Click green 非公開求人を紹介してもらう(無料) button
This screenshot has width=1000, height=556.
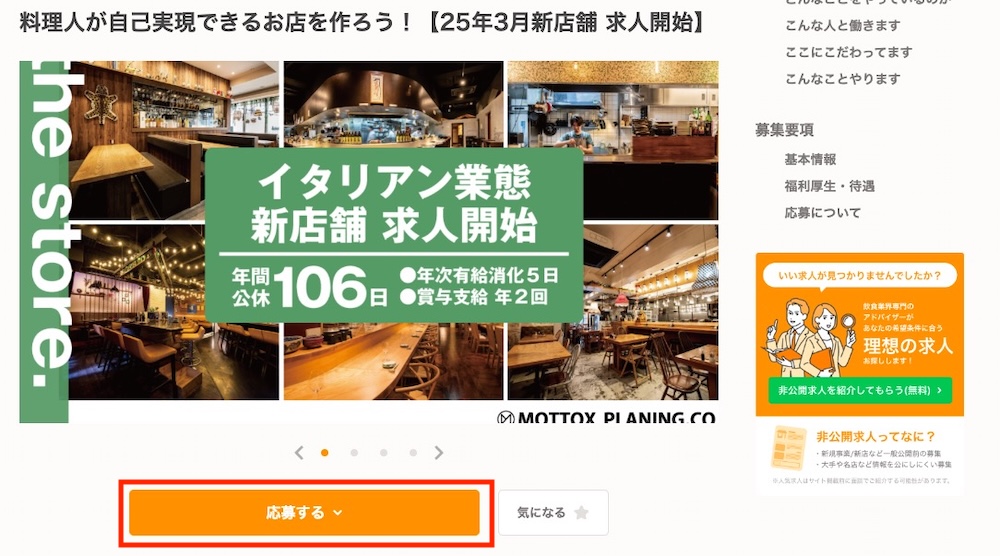(x=860, y=390)
